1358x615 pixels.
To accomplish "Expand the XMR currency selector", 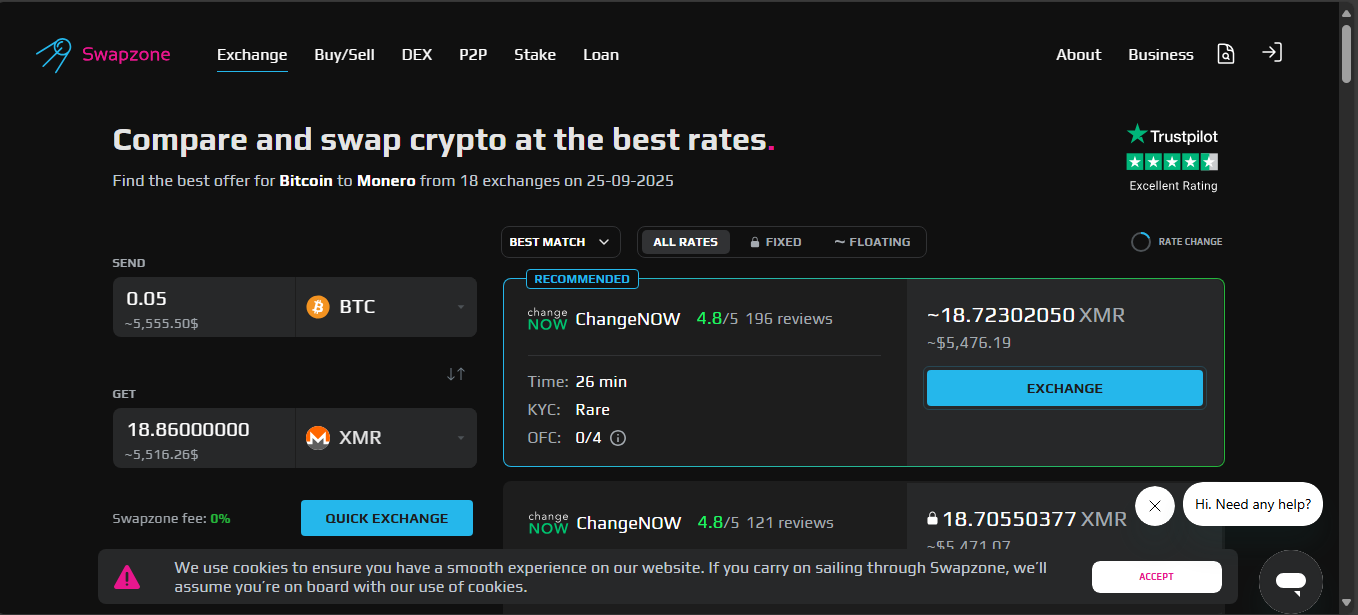I will pos(386,438).
